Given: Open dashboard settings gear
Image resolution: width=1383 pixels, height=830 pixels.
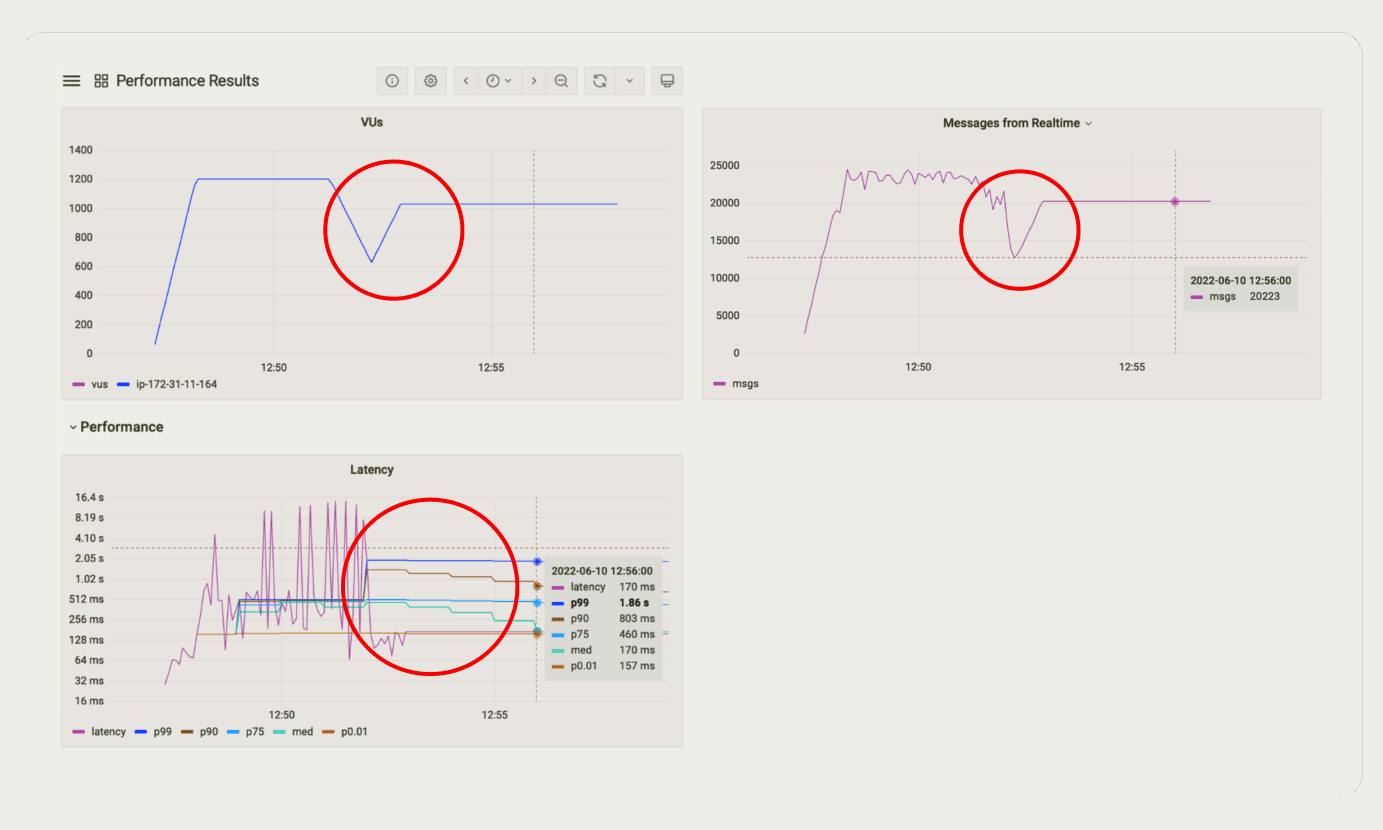Looking at the screenshot, I should pyautogui.click(x=431, y=81).
